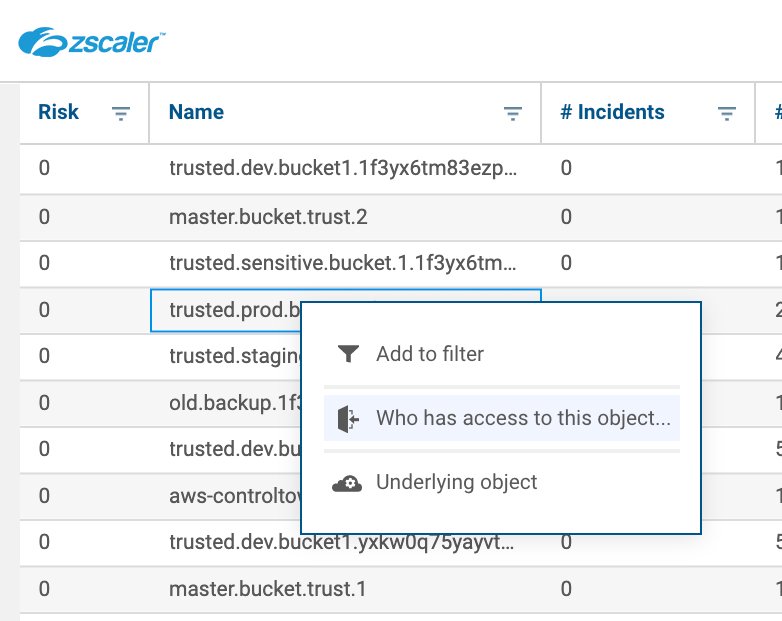The image size is (782, 621).
Task: Select trusted.sensitive.bucket.1 name cell
Action: [x=344, y=263]
